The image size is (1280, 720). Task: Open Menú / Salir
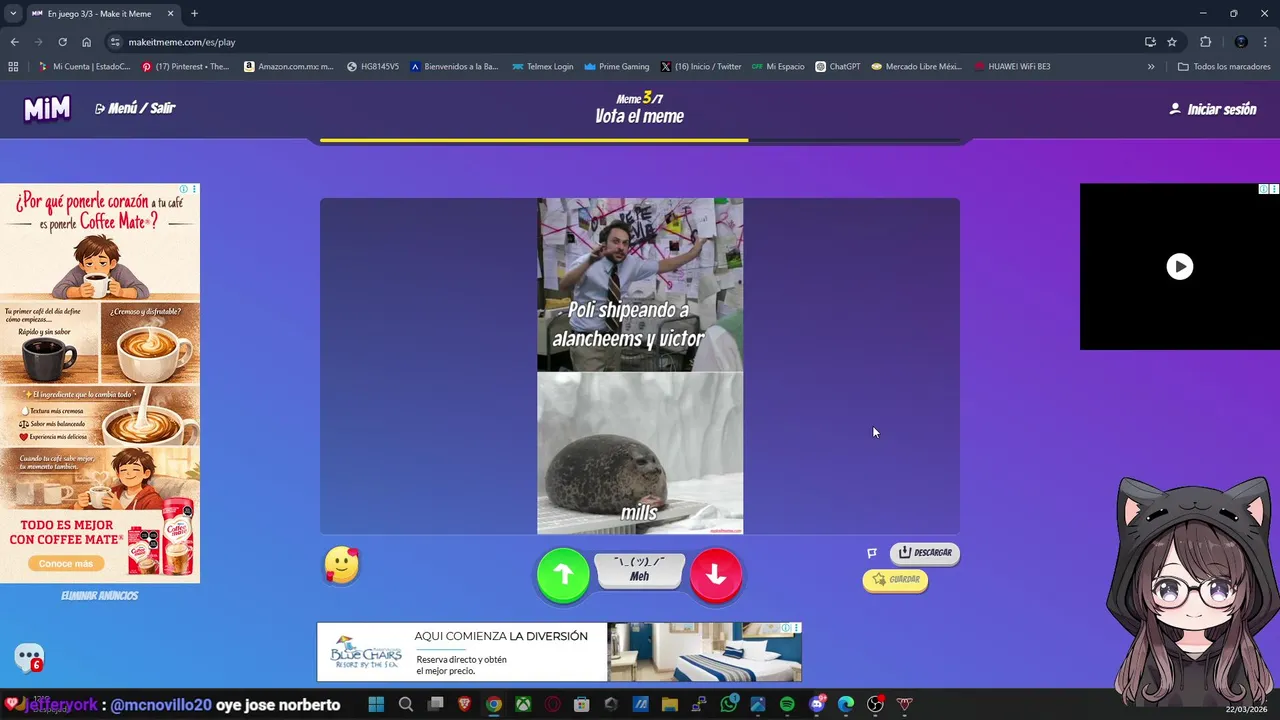(x=135, y=108)
